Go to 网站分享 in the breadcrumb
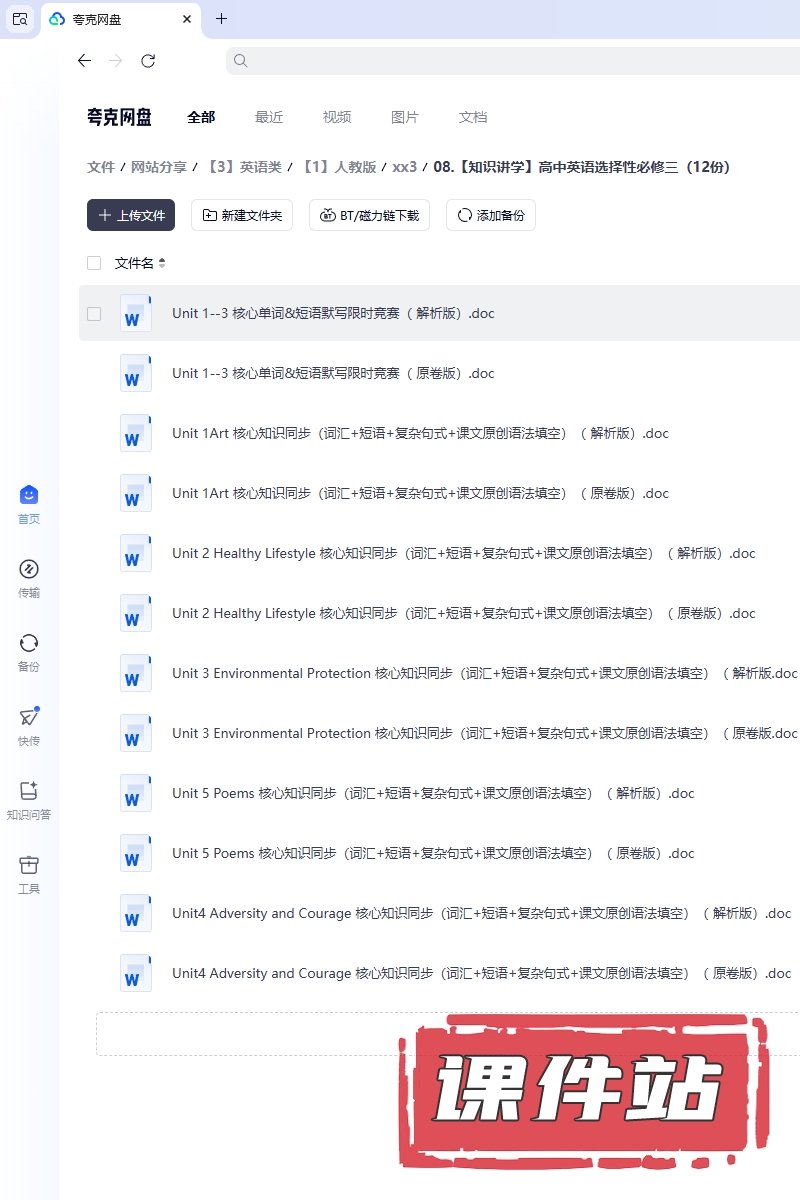 coord(159,167)
